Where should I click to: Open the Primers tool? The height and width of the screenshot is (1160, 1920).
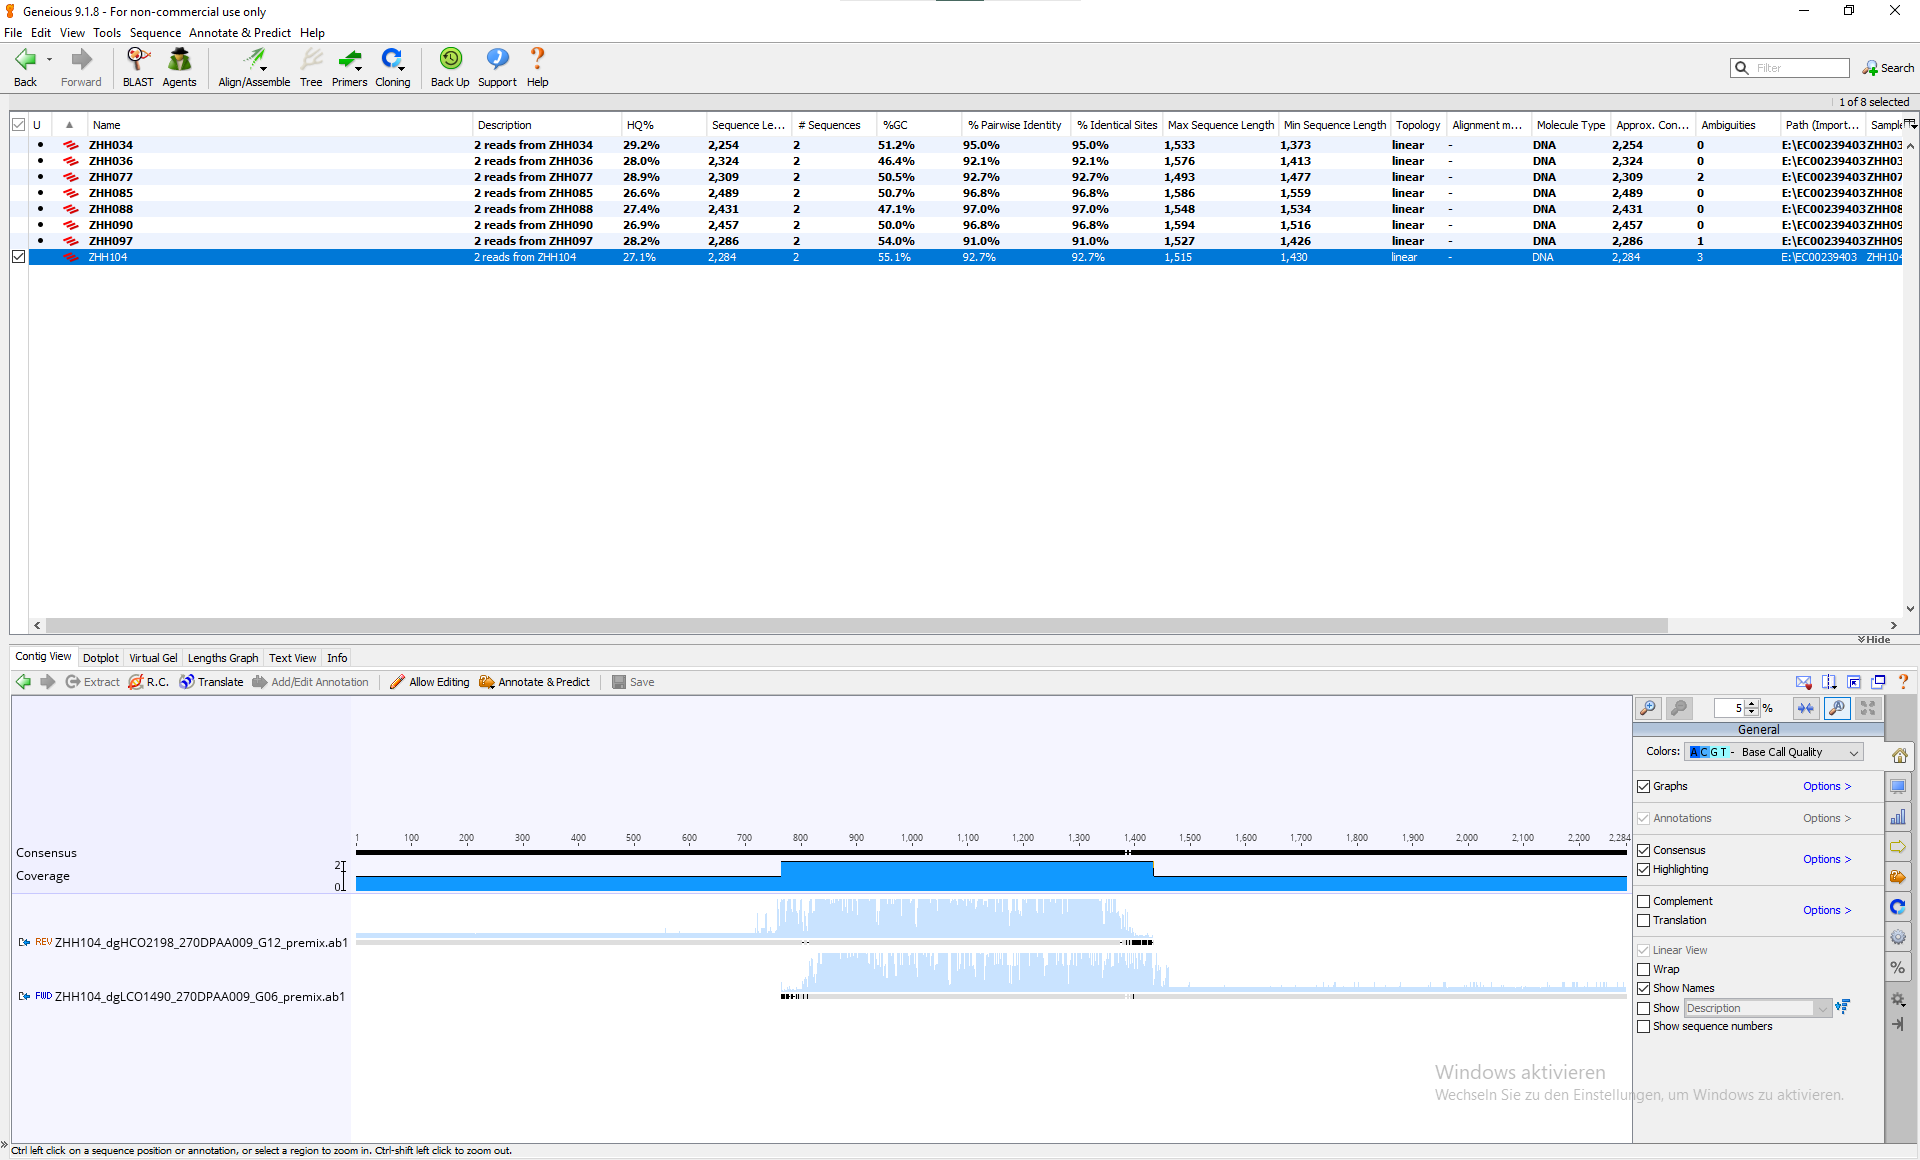(349, 68)
